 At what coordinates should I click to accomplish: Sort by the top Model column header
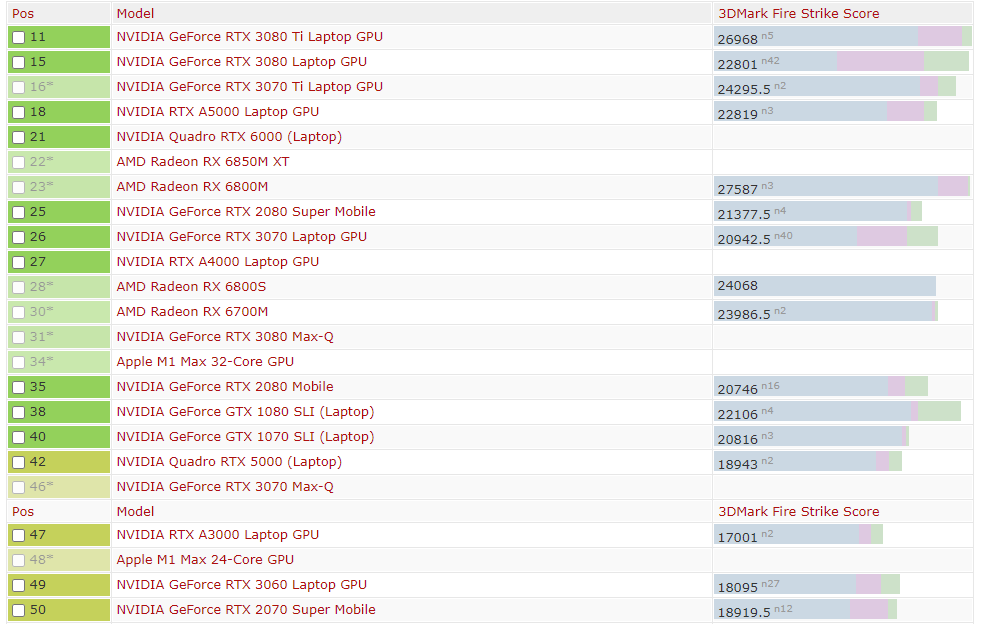pyautogui.click(x=135, y=13)
